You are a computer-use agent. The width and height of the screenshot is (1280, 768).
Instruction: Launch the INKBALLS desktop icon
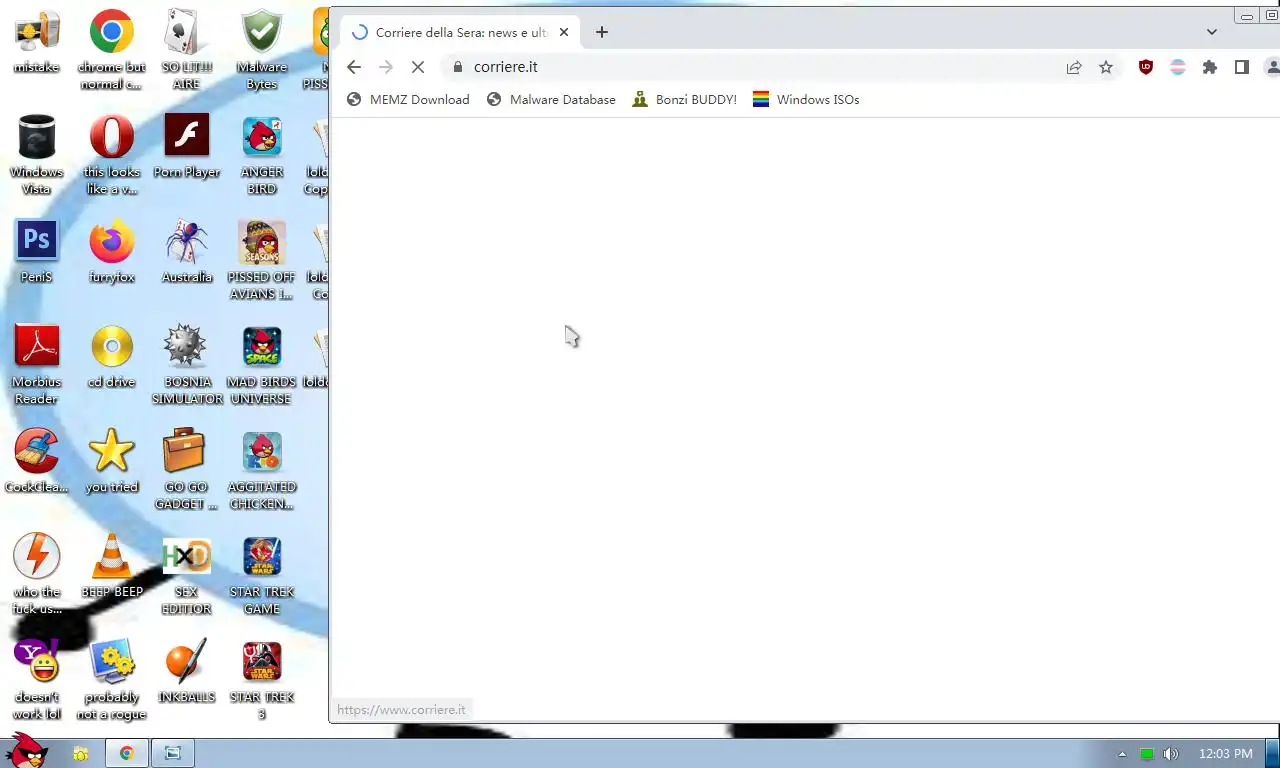[187, 671]
